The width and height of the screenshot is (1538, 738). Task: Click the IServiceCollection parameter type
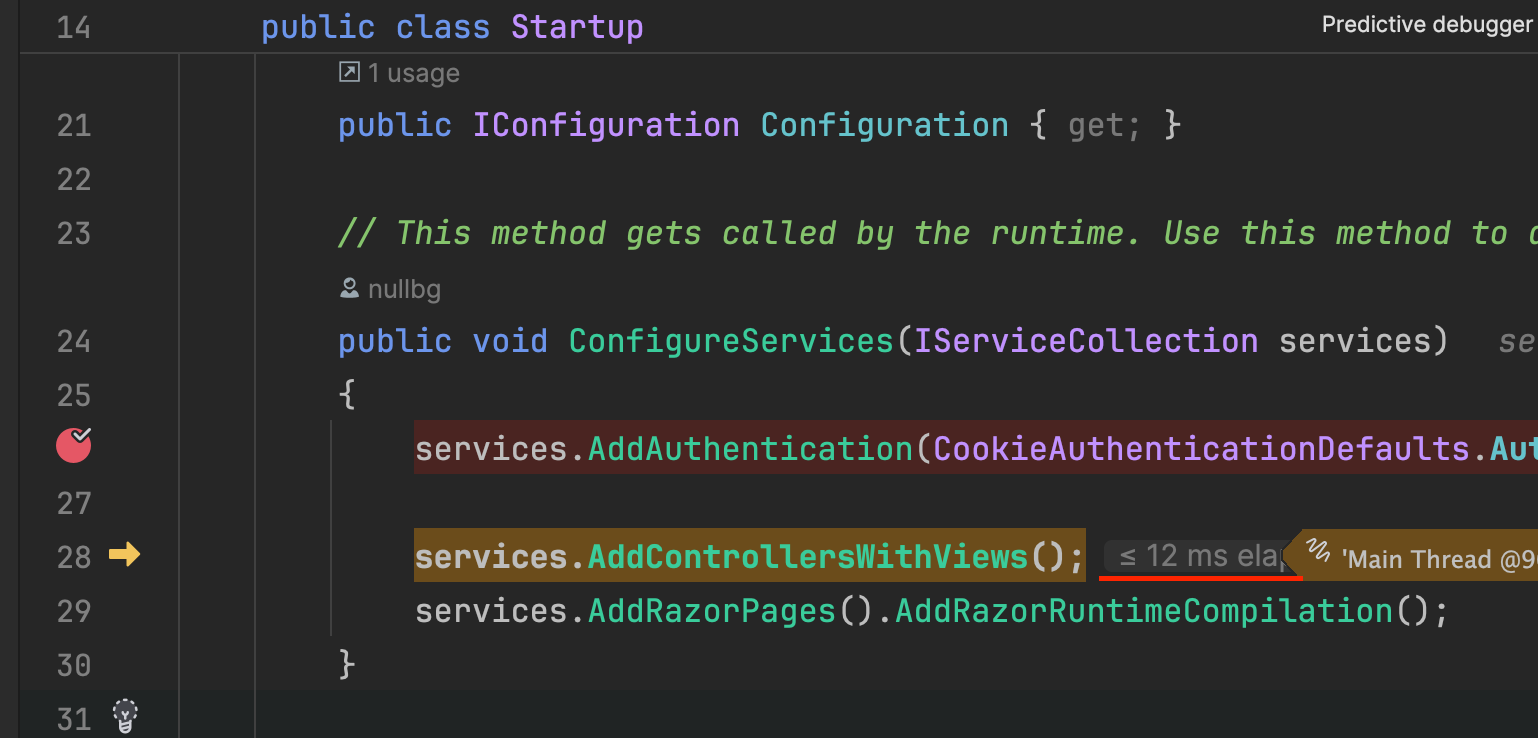point(1086,342)
